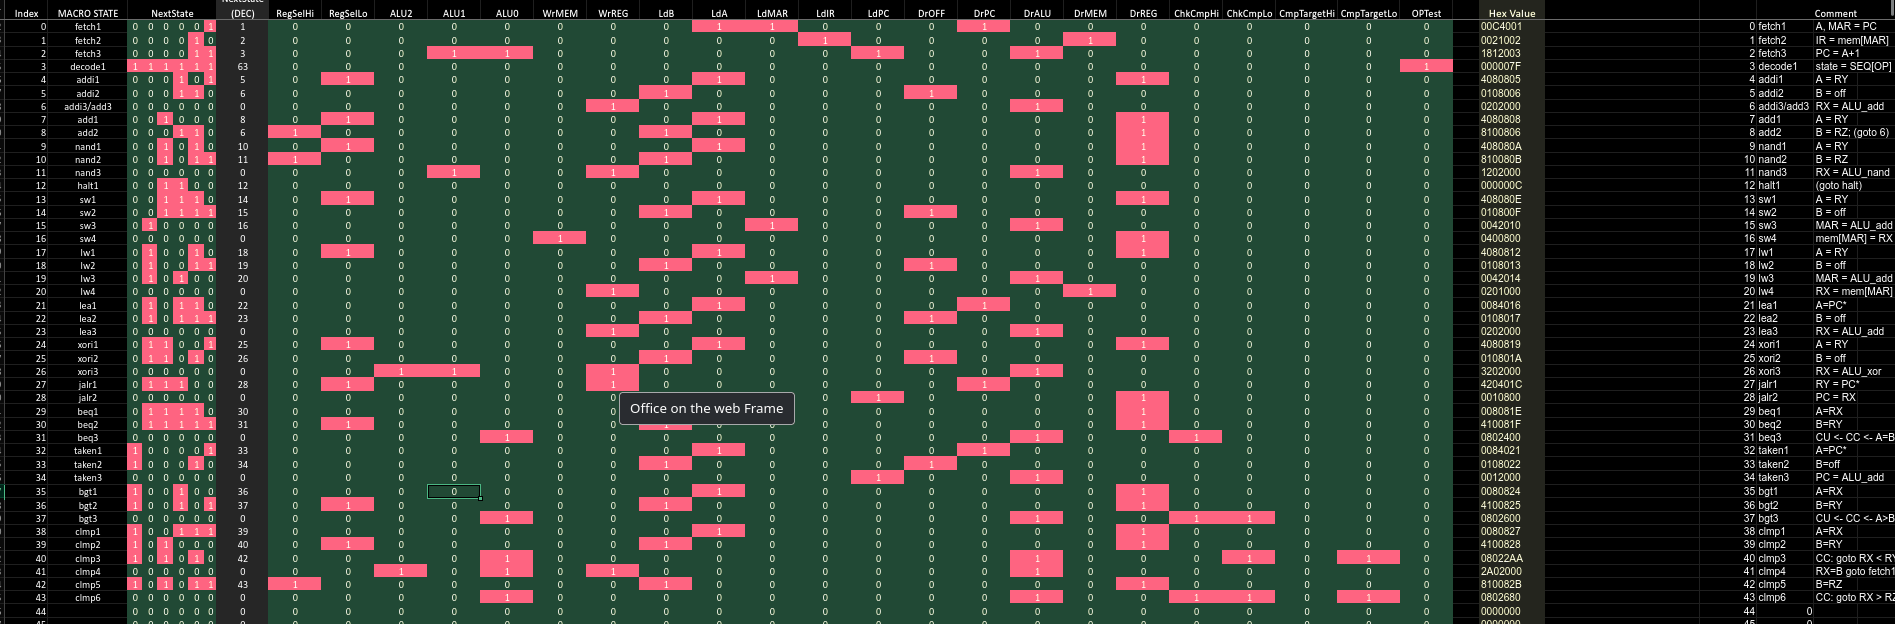
Task: Select the hex value 000007F cell
Action: 1501,67
